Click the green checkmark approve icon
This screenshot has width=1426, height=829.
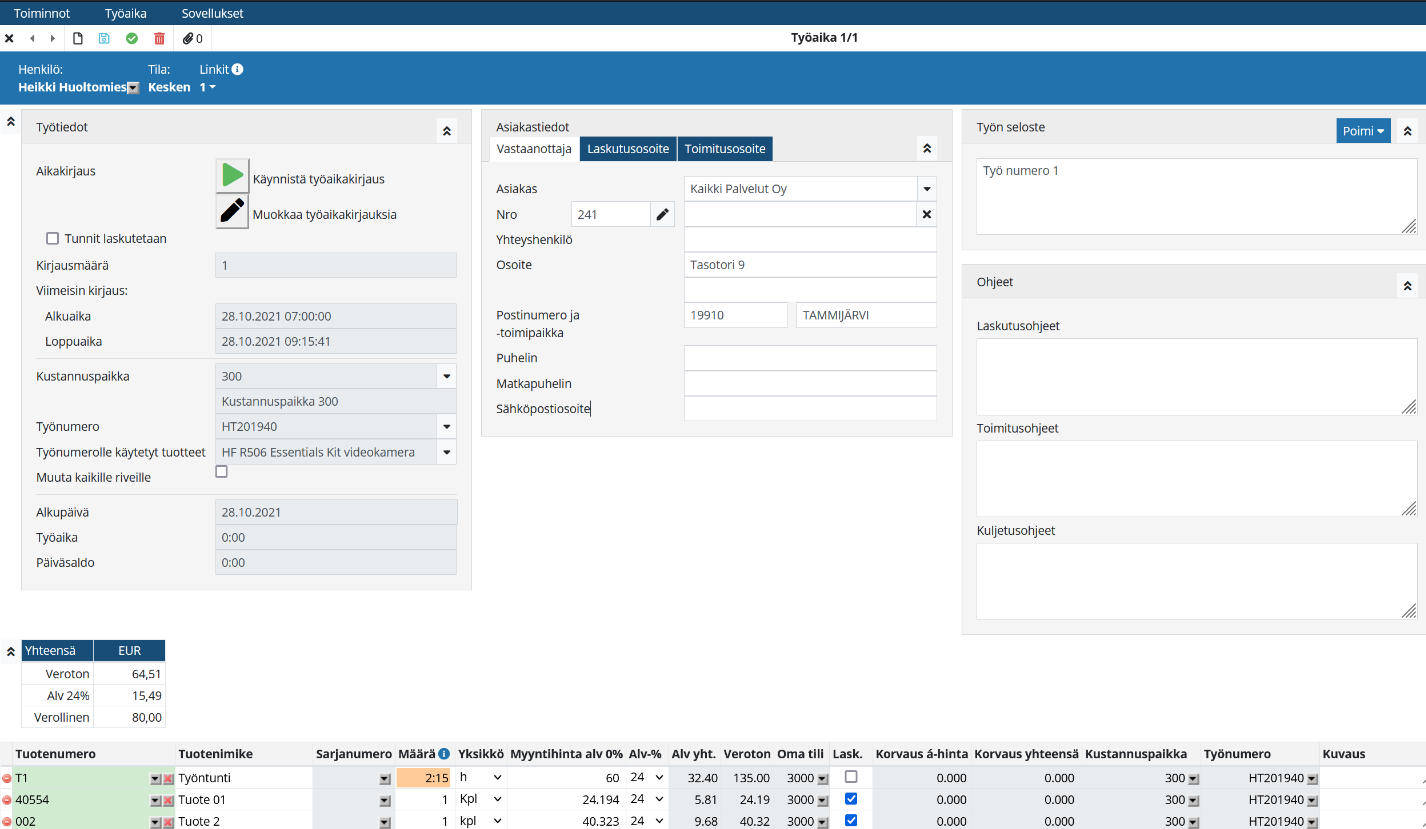[132, 39]
